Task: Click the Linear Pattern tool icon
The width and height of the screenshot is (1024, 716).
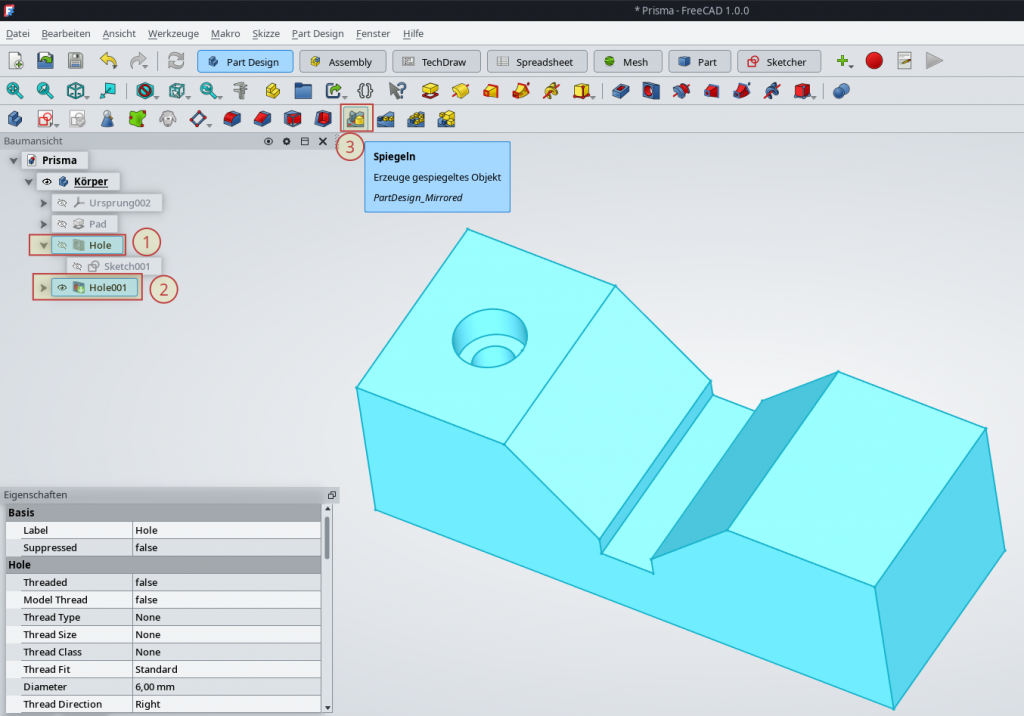Action: pos(386,119)
